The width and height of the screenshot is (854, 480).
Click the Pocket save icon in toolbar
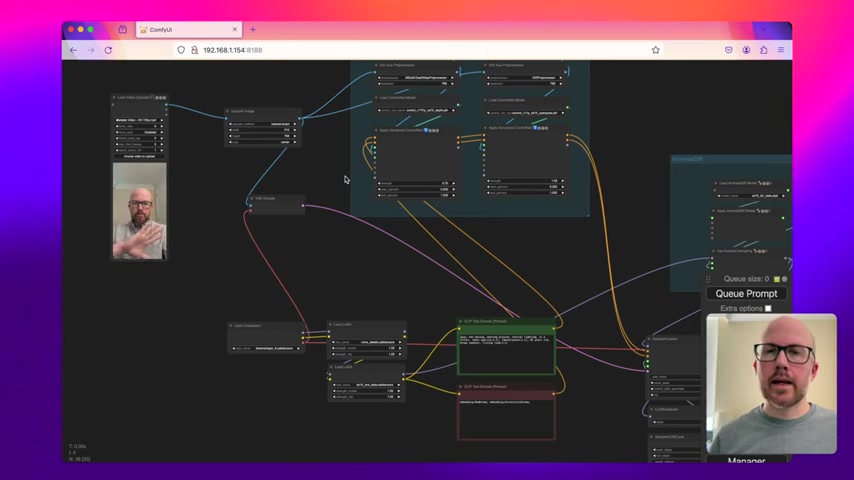[x=728, y=50]
